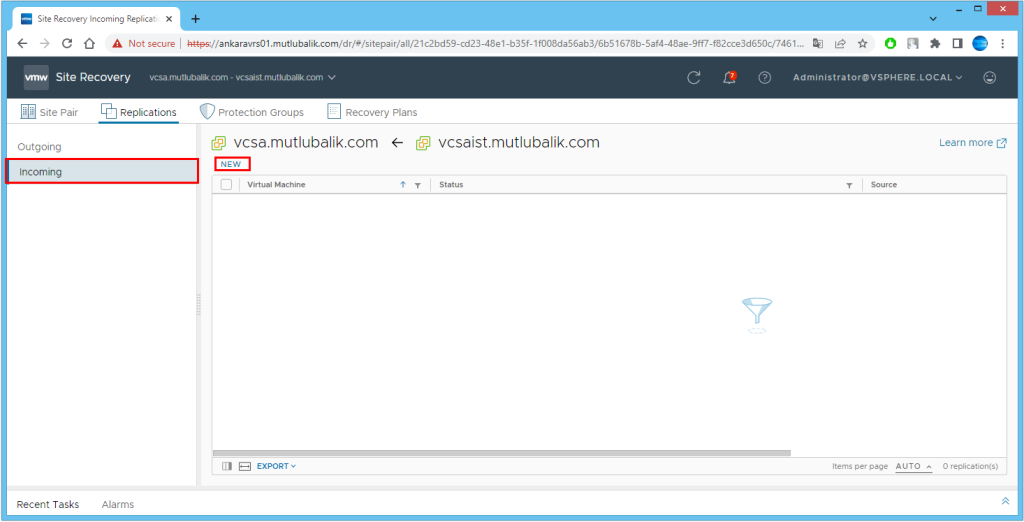Viewport: 1024px width, 522px height.
Task: Sort by the Virtual Machine column arrow
Action: coord(403,185)
